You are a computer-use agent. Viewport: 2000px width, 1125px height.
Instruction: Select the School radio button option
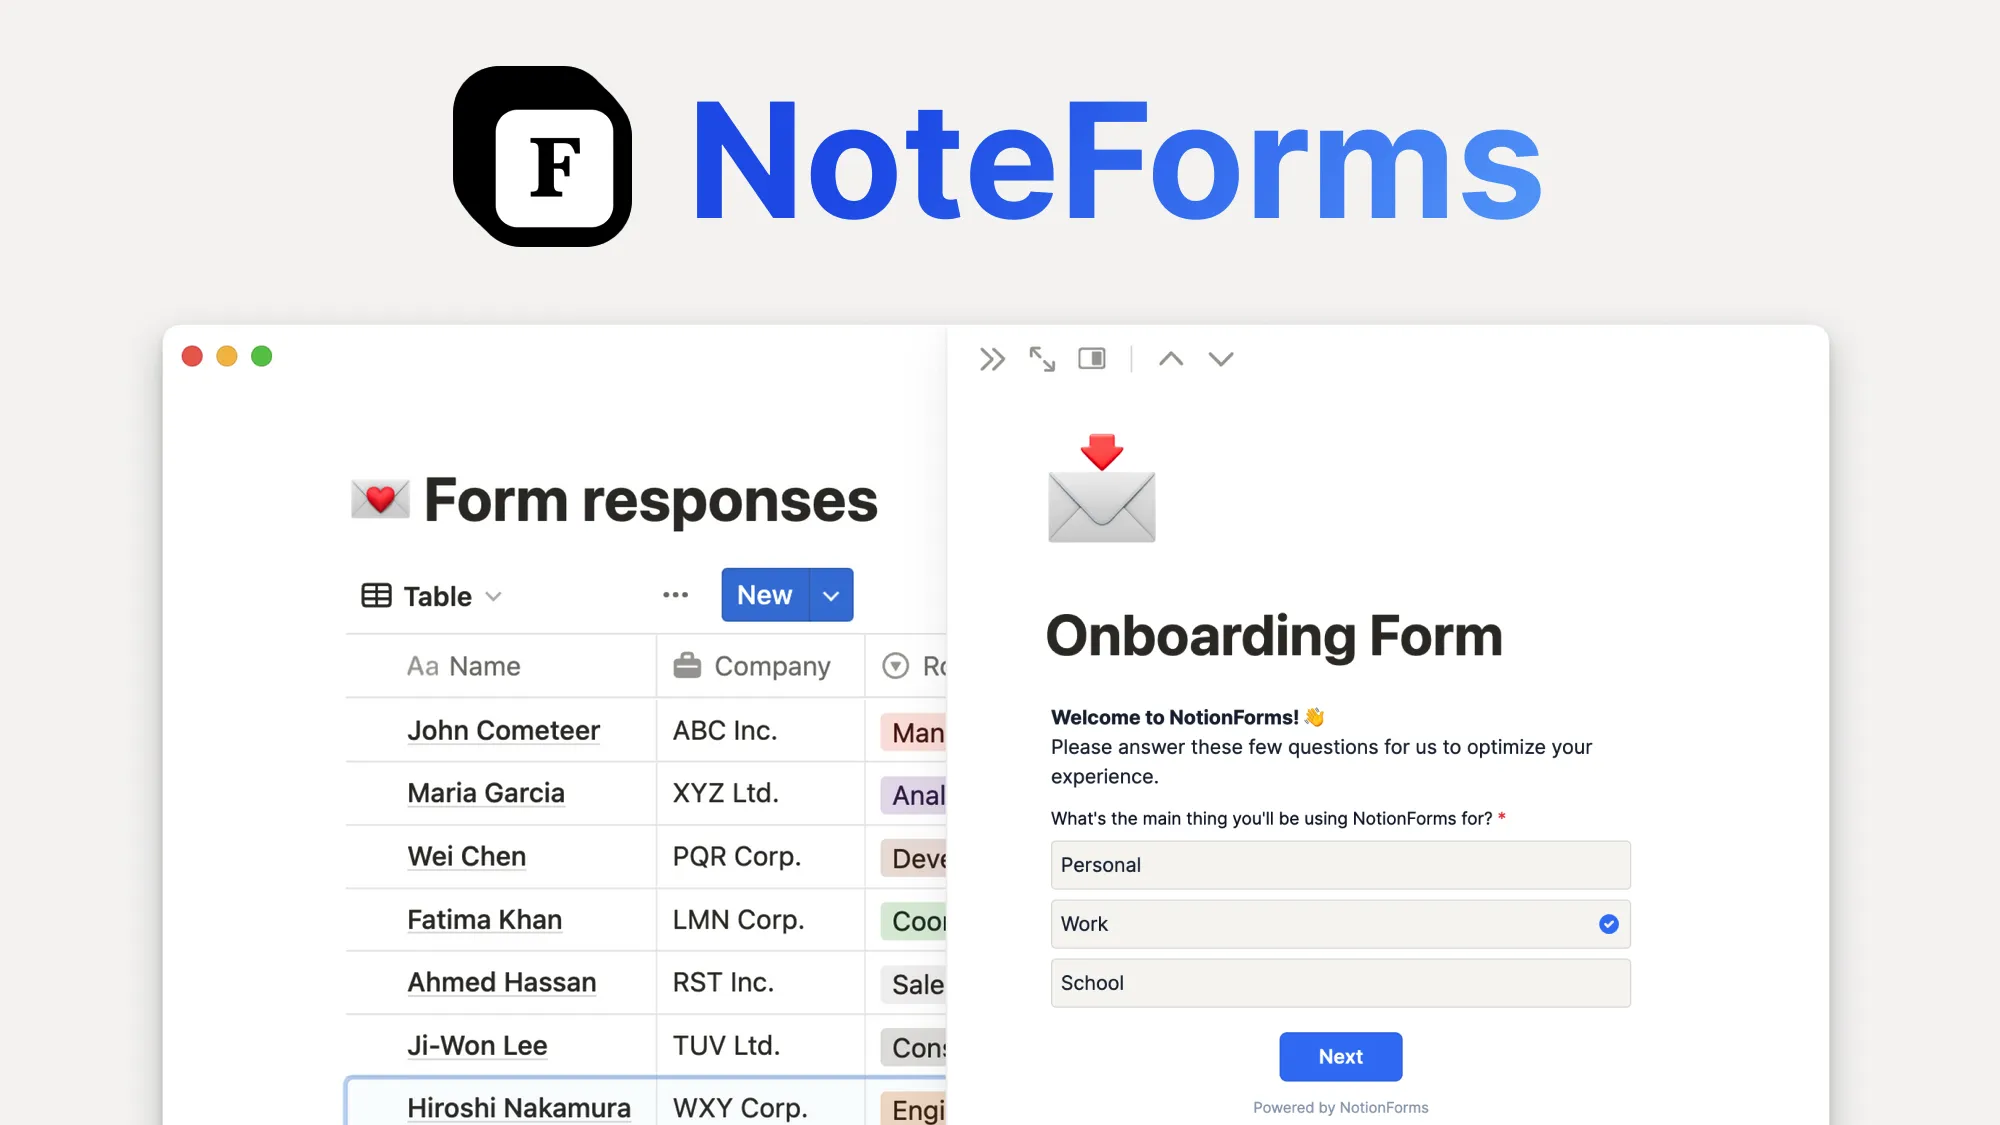coord(1339,982)
